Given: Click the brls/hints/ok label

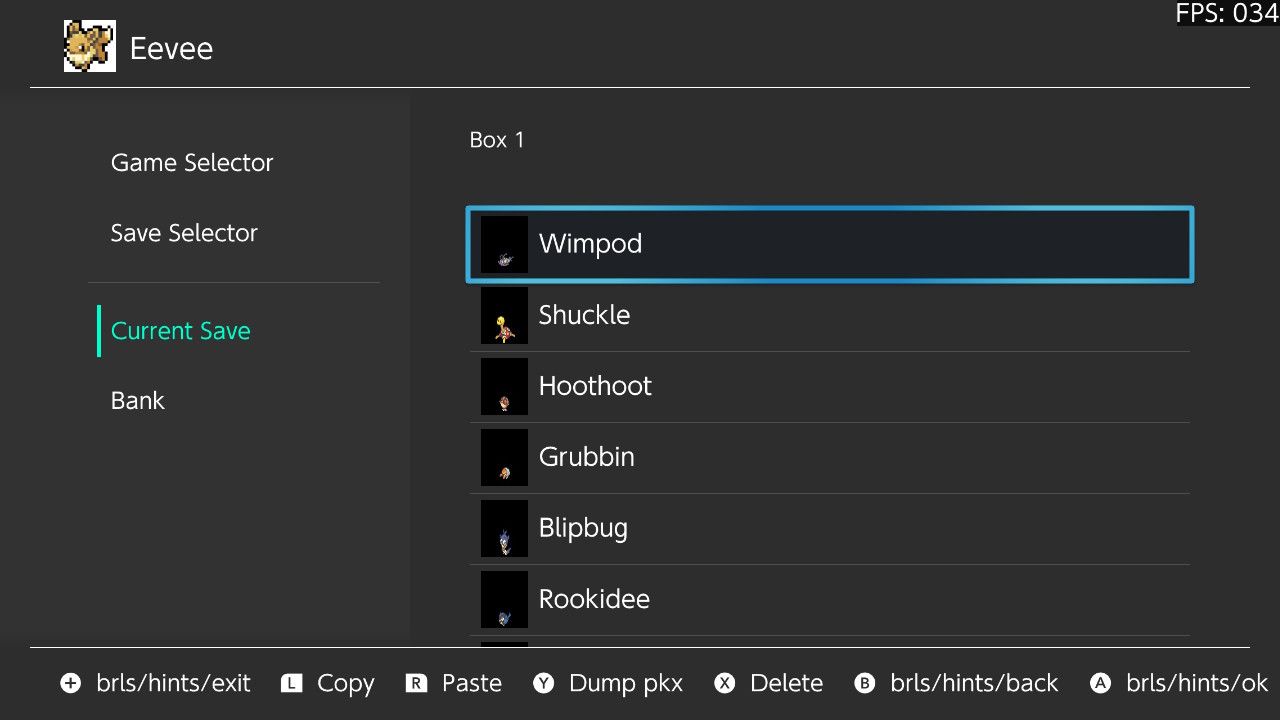Looking at the screenshot, I should 1197,683.
